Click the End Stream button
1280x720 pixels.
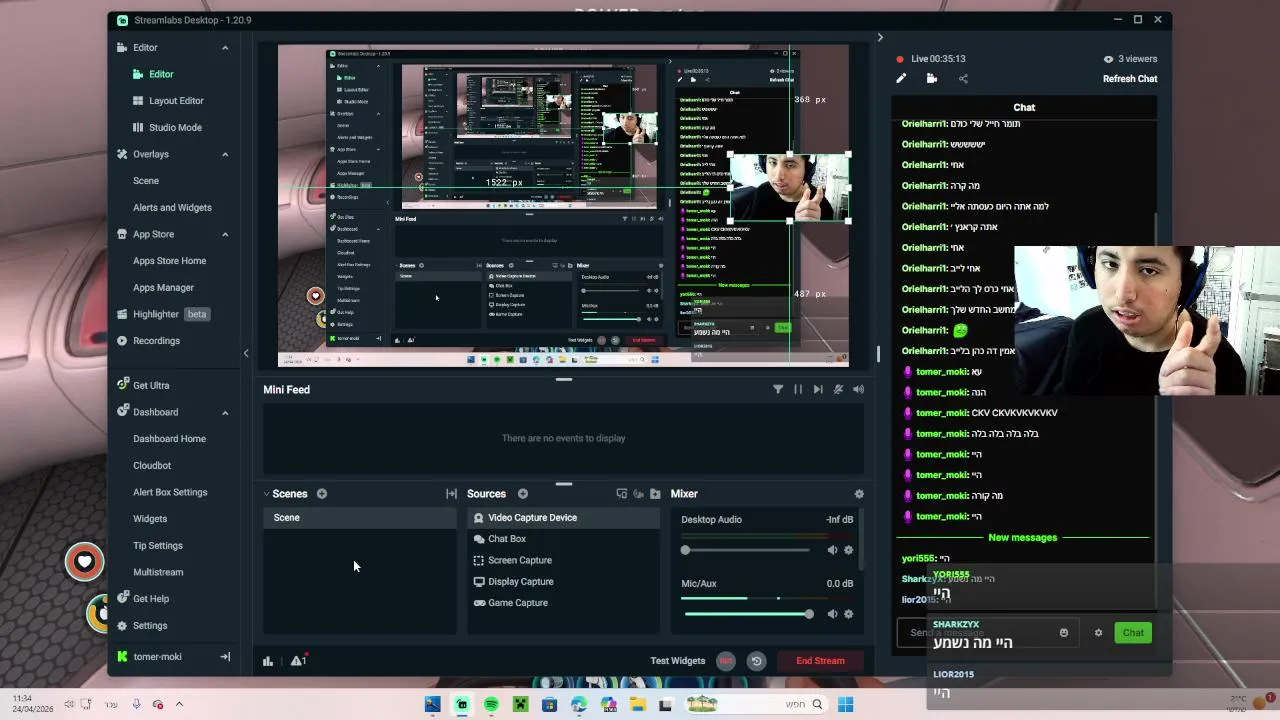coord(820,661)
